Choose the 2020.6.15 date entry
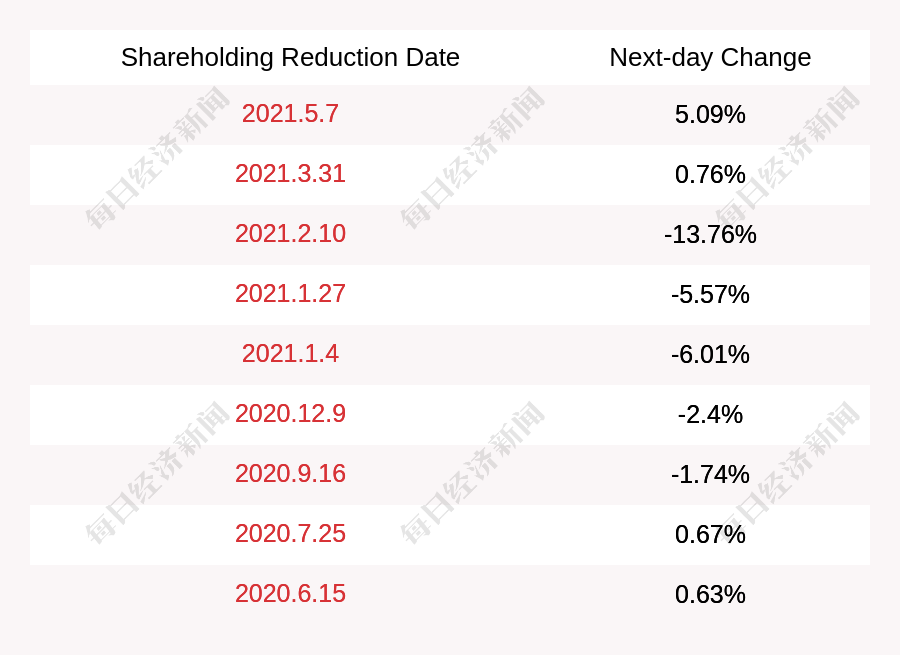This screenshot has width=900, height=655. click(290, 594)
